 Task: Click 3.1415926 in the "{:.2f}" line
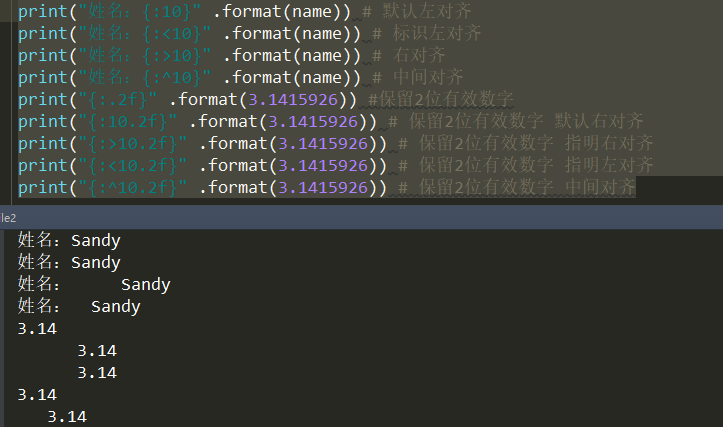click(301, 99)
